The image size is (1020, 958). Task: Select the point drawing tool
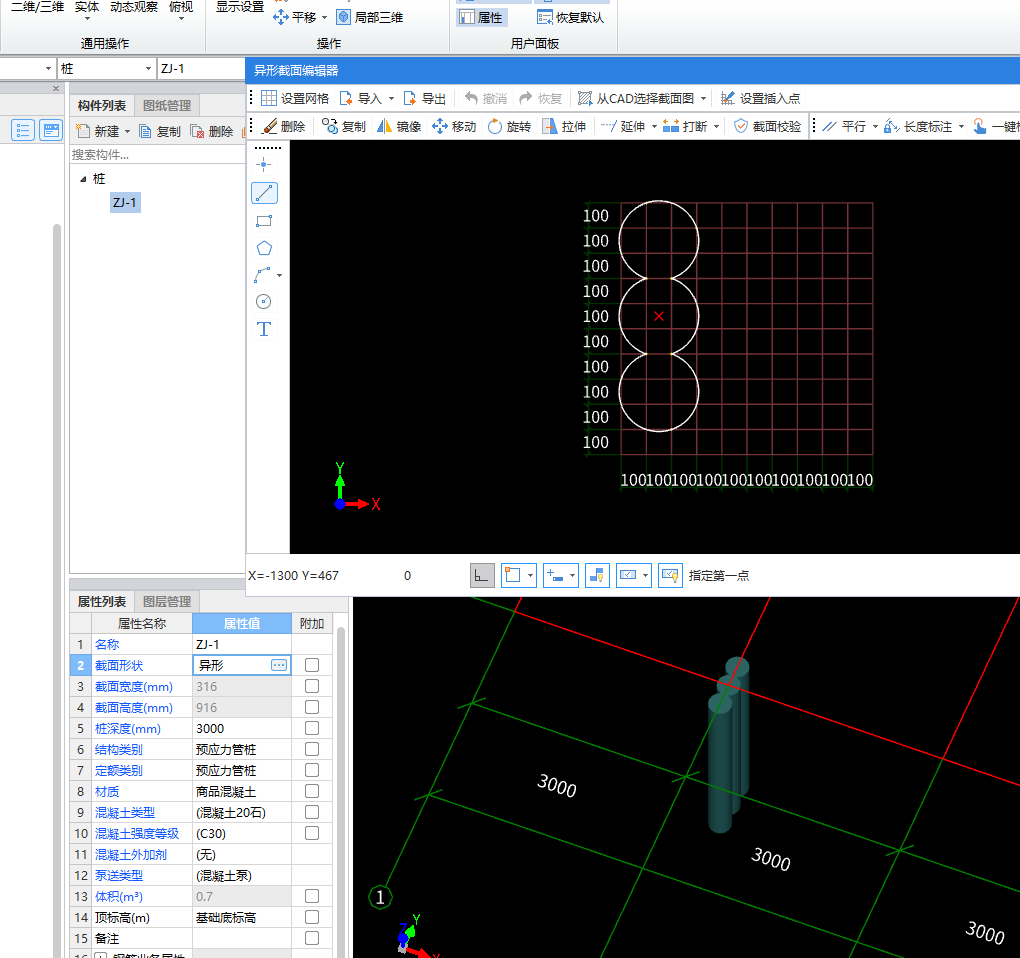(263, 165)
